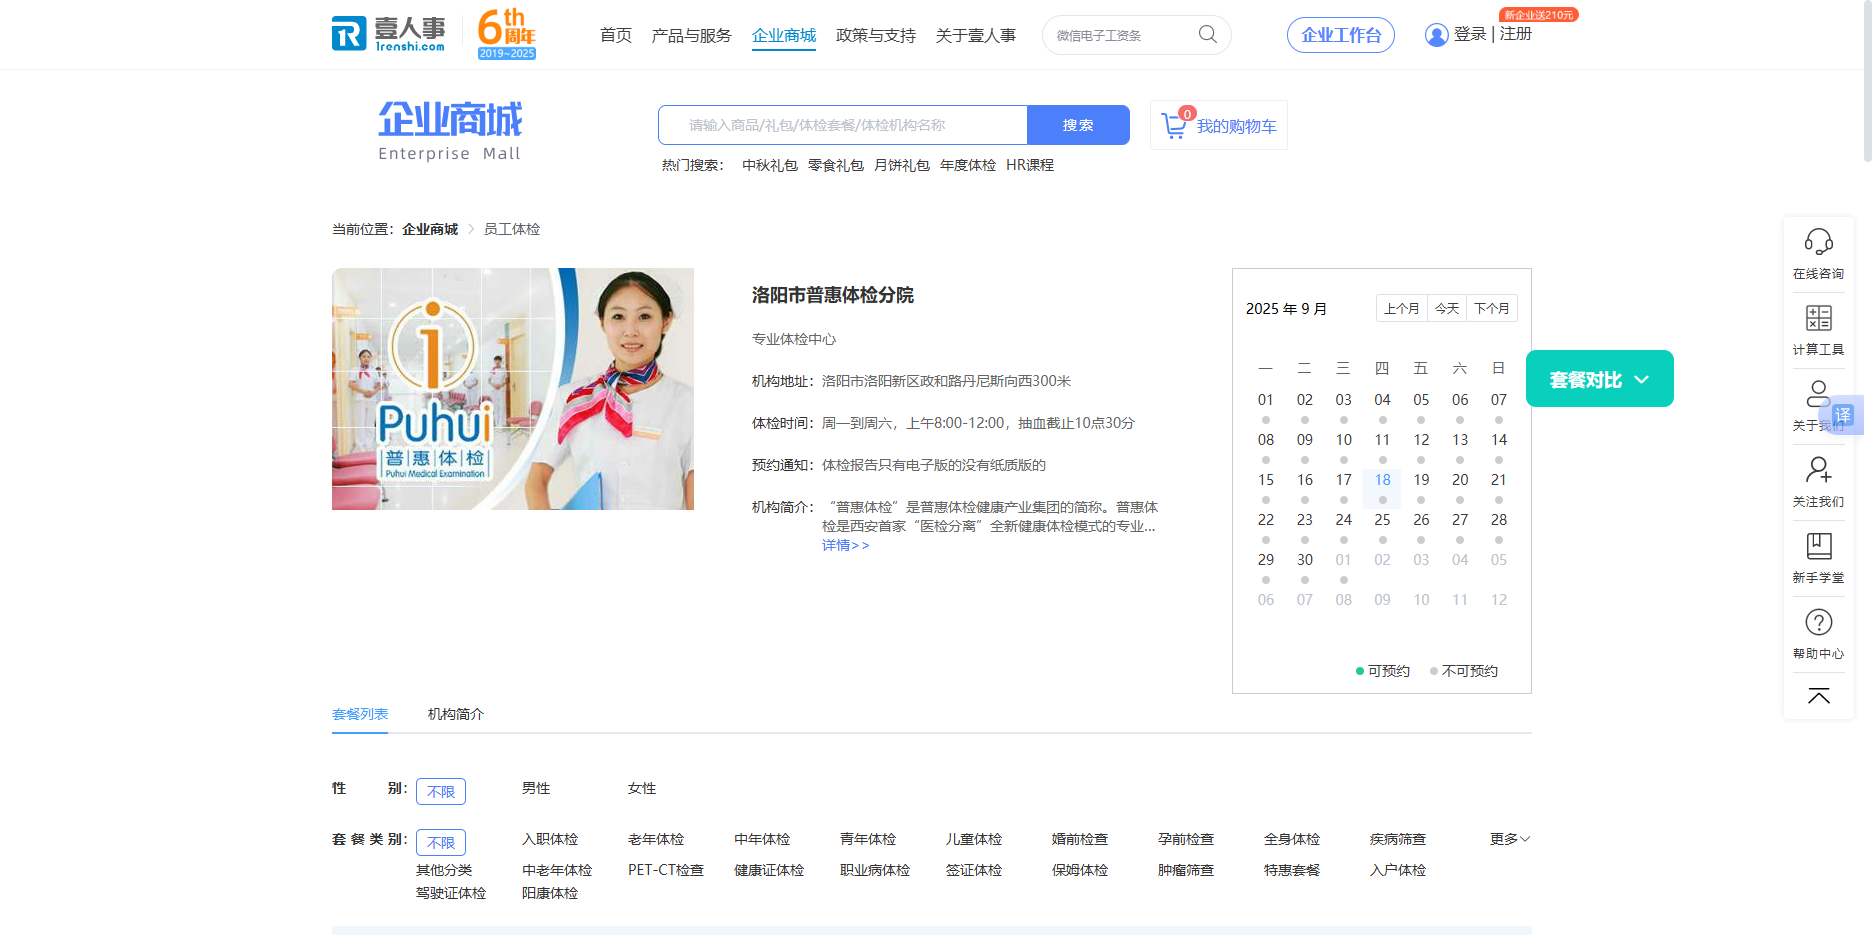Select 职业病体检 category filter
The image size is (1872, 935).
(875, 870)
